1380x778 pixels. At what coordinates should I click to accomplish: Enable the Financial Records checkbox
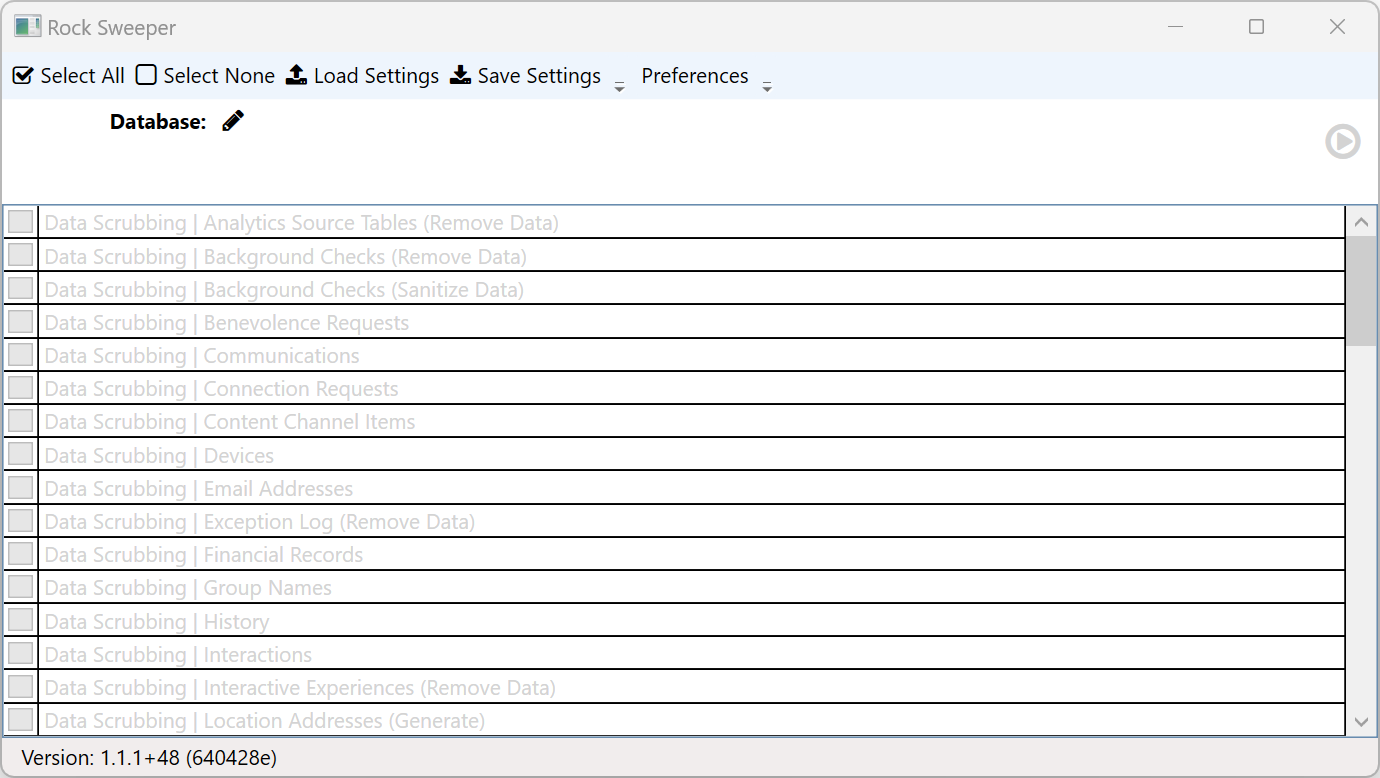pyautogui.click(x=21, y=554)
